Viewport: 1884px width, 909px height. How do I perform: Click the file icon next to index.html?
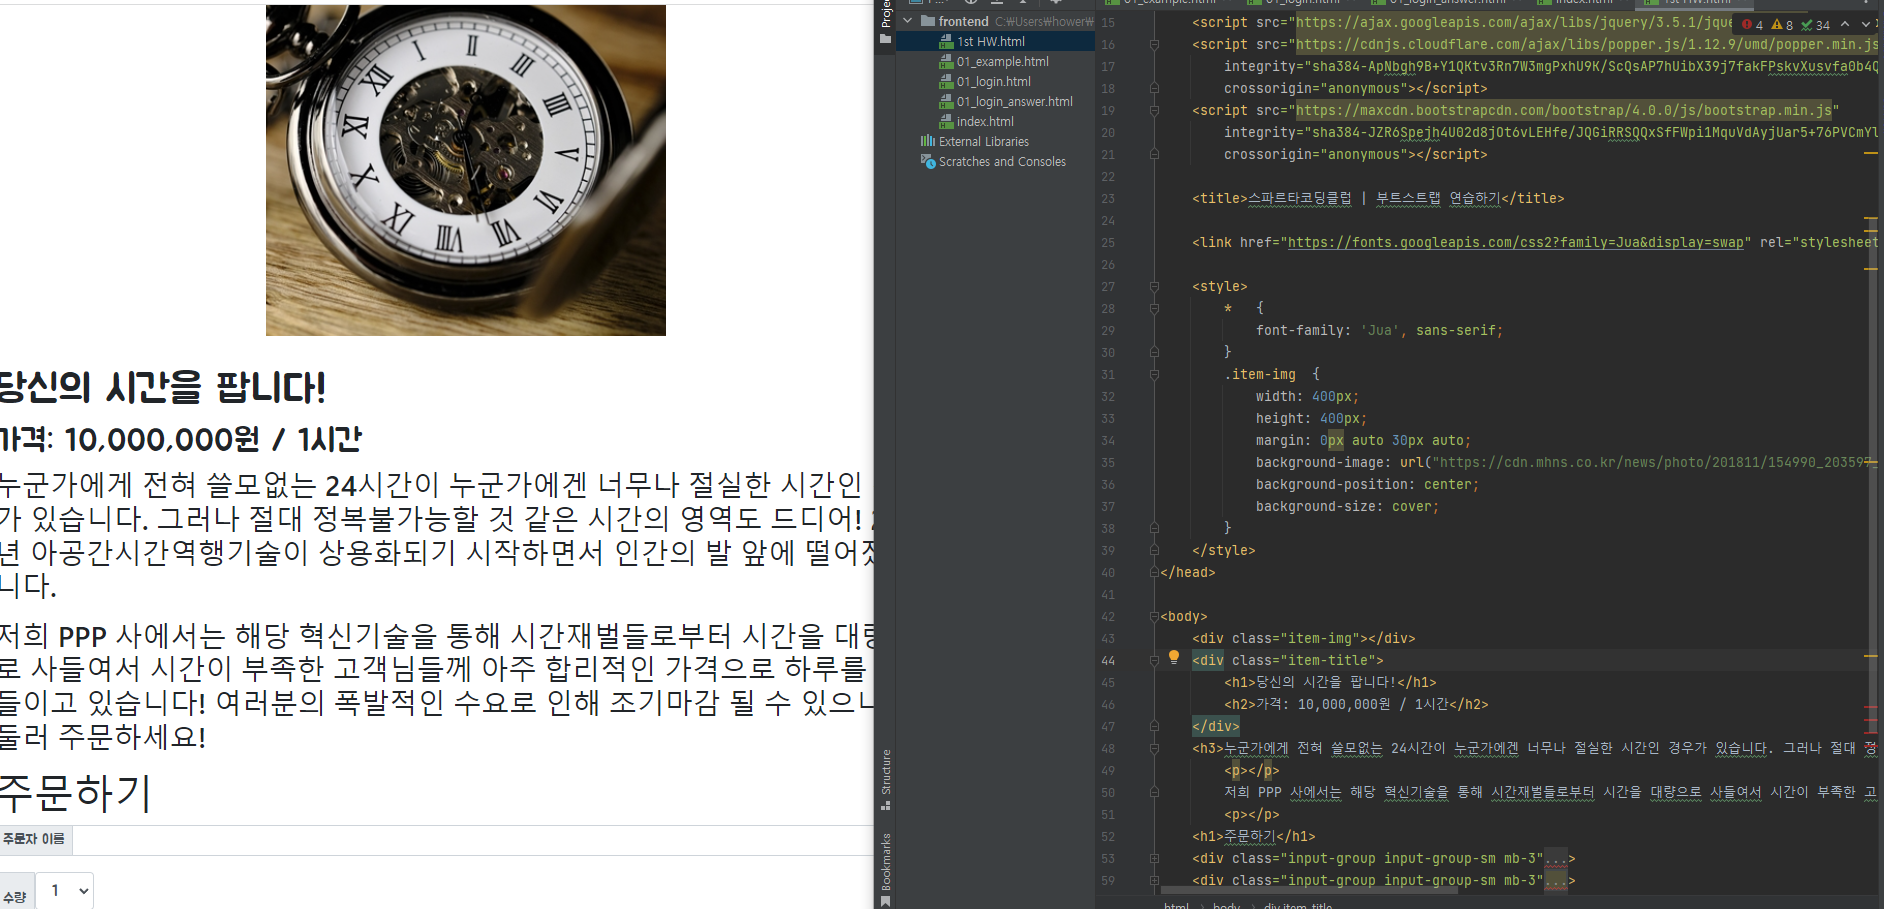click(x=946, y=122)
